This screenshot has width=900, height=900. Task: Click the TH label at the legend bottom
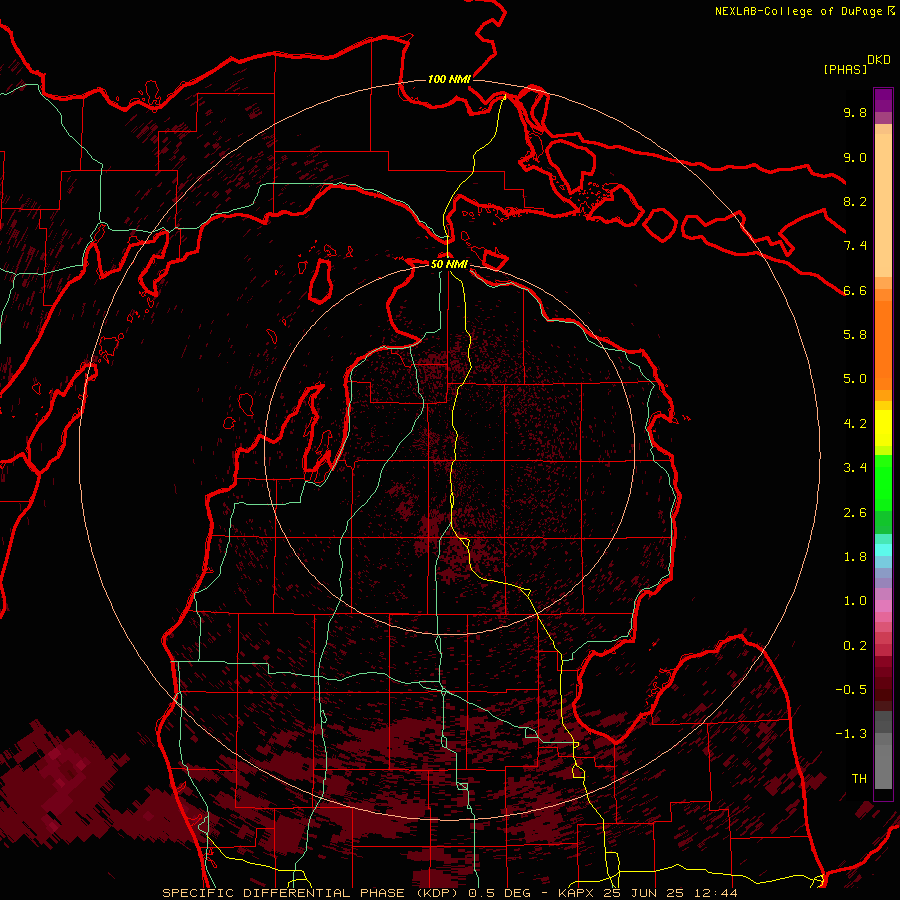click(x=859, y=779)
